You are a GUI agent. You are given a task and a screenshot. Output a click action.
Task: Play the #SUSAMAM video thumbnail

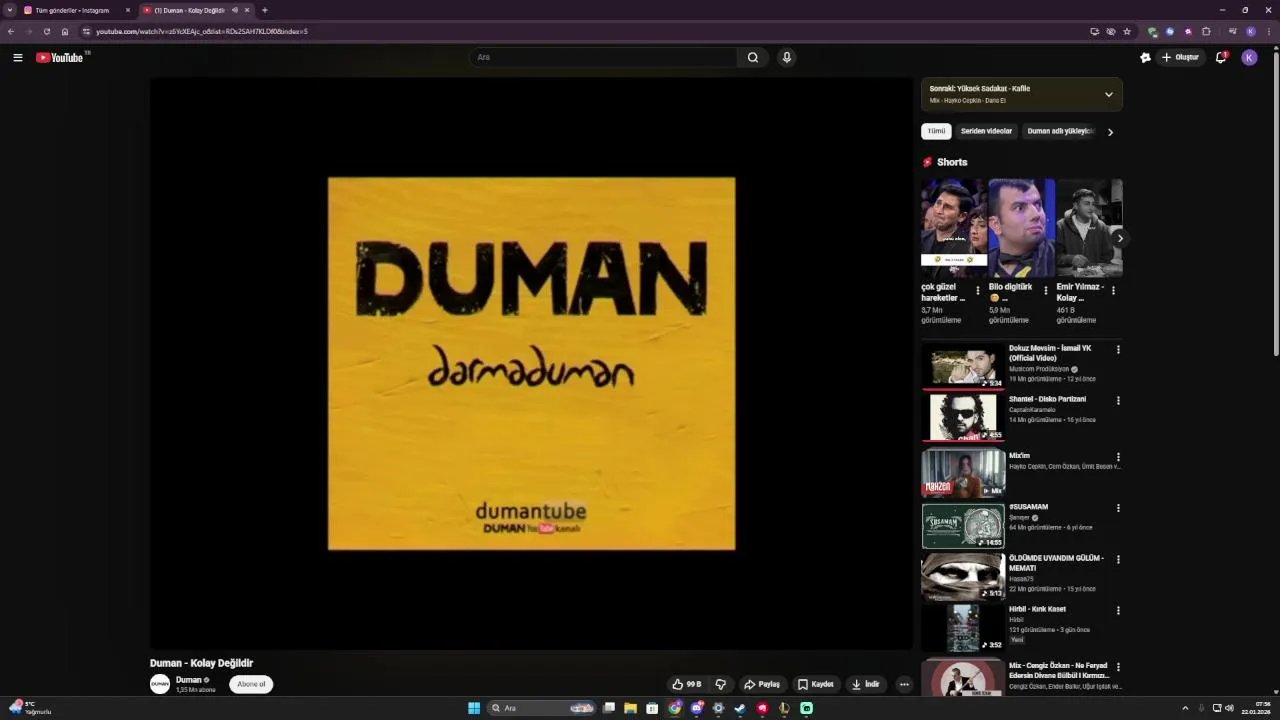963,525
